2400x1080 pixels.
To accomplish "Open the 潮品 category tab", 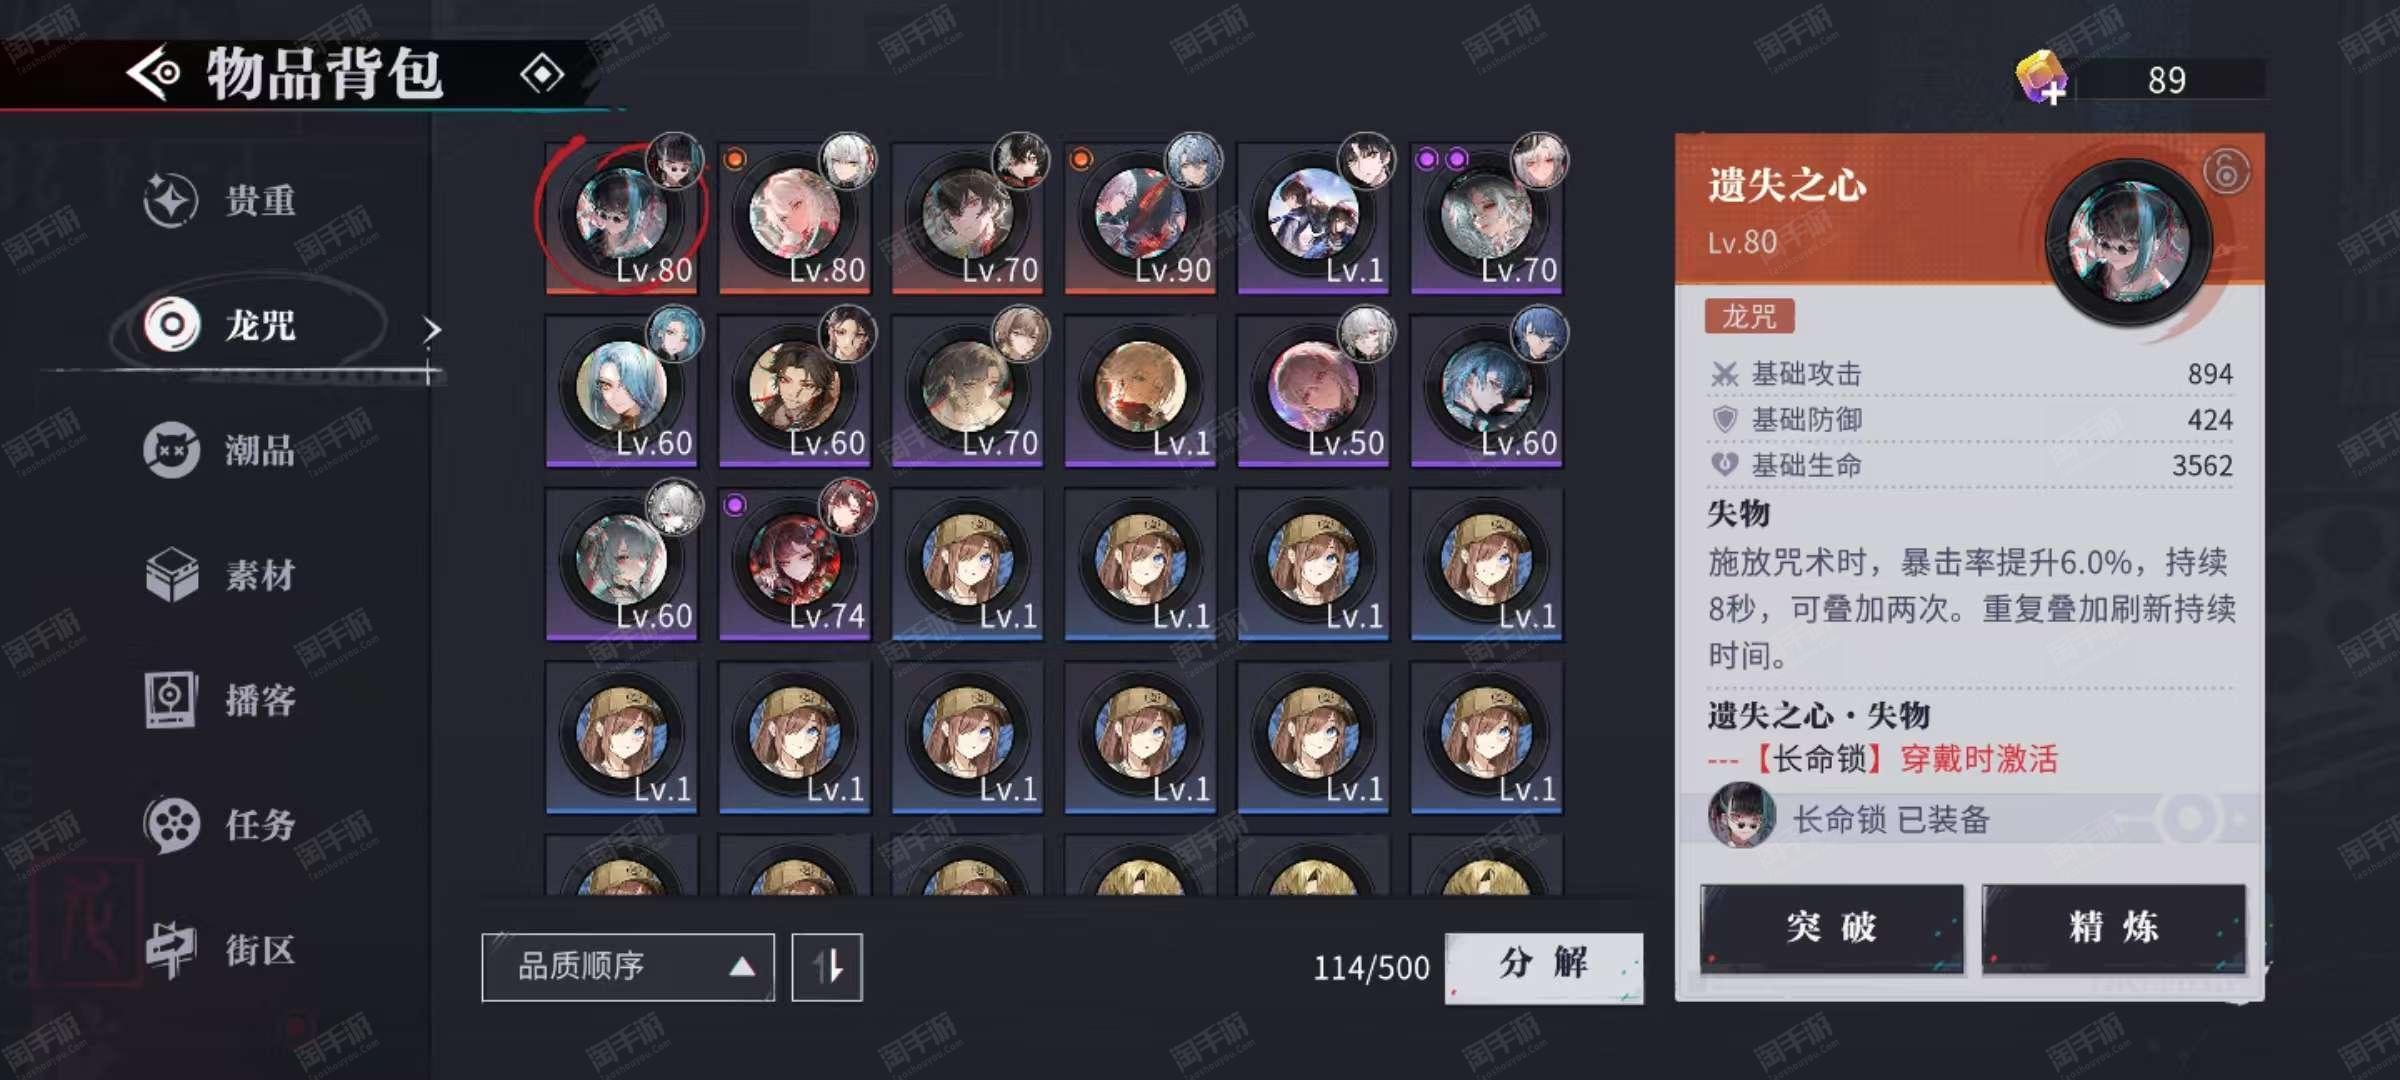I will (x=222, y=450).
